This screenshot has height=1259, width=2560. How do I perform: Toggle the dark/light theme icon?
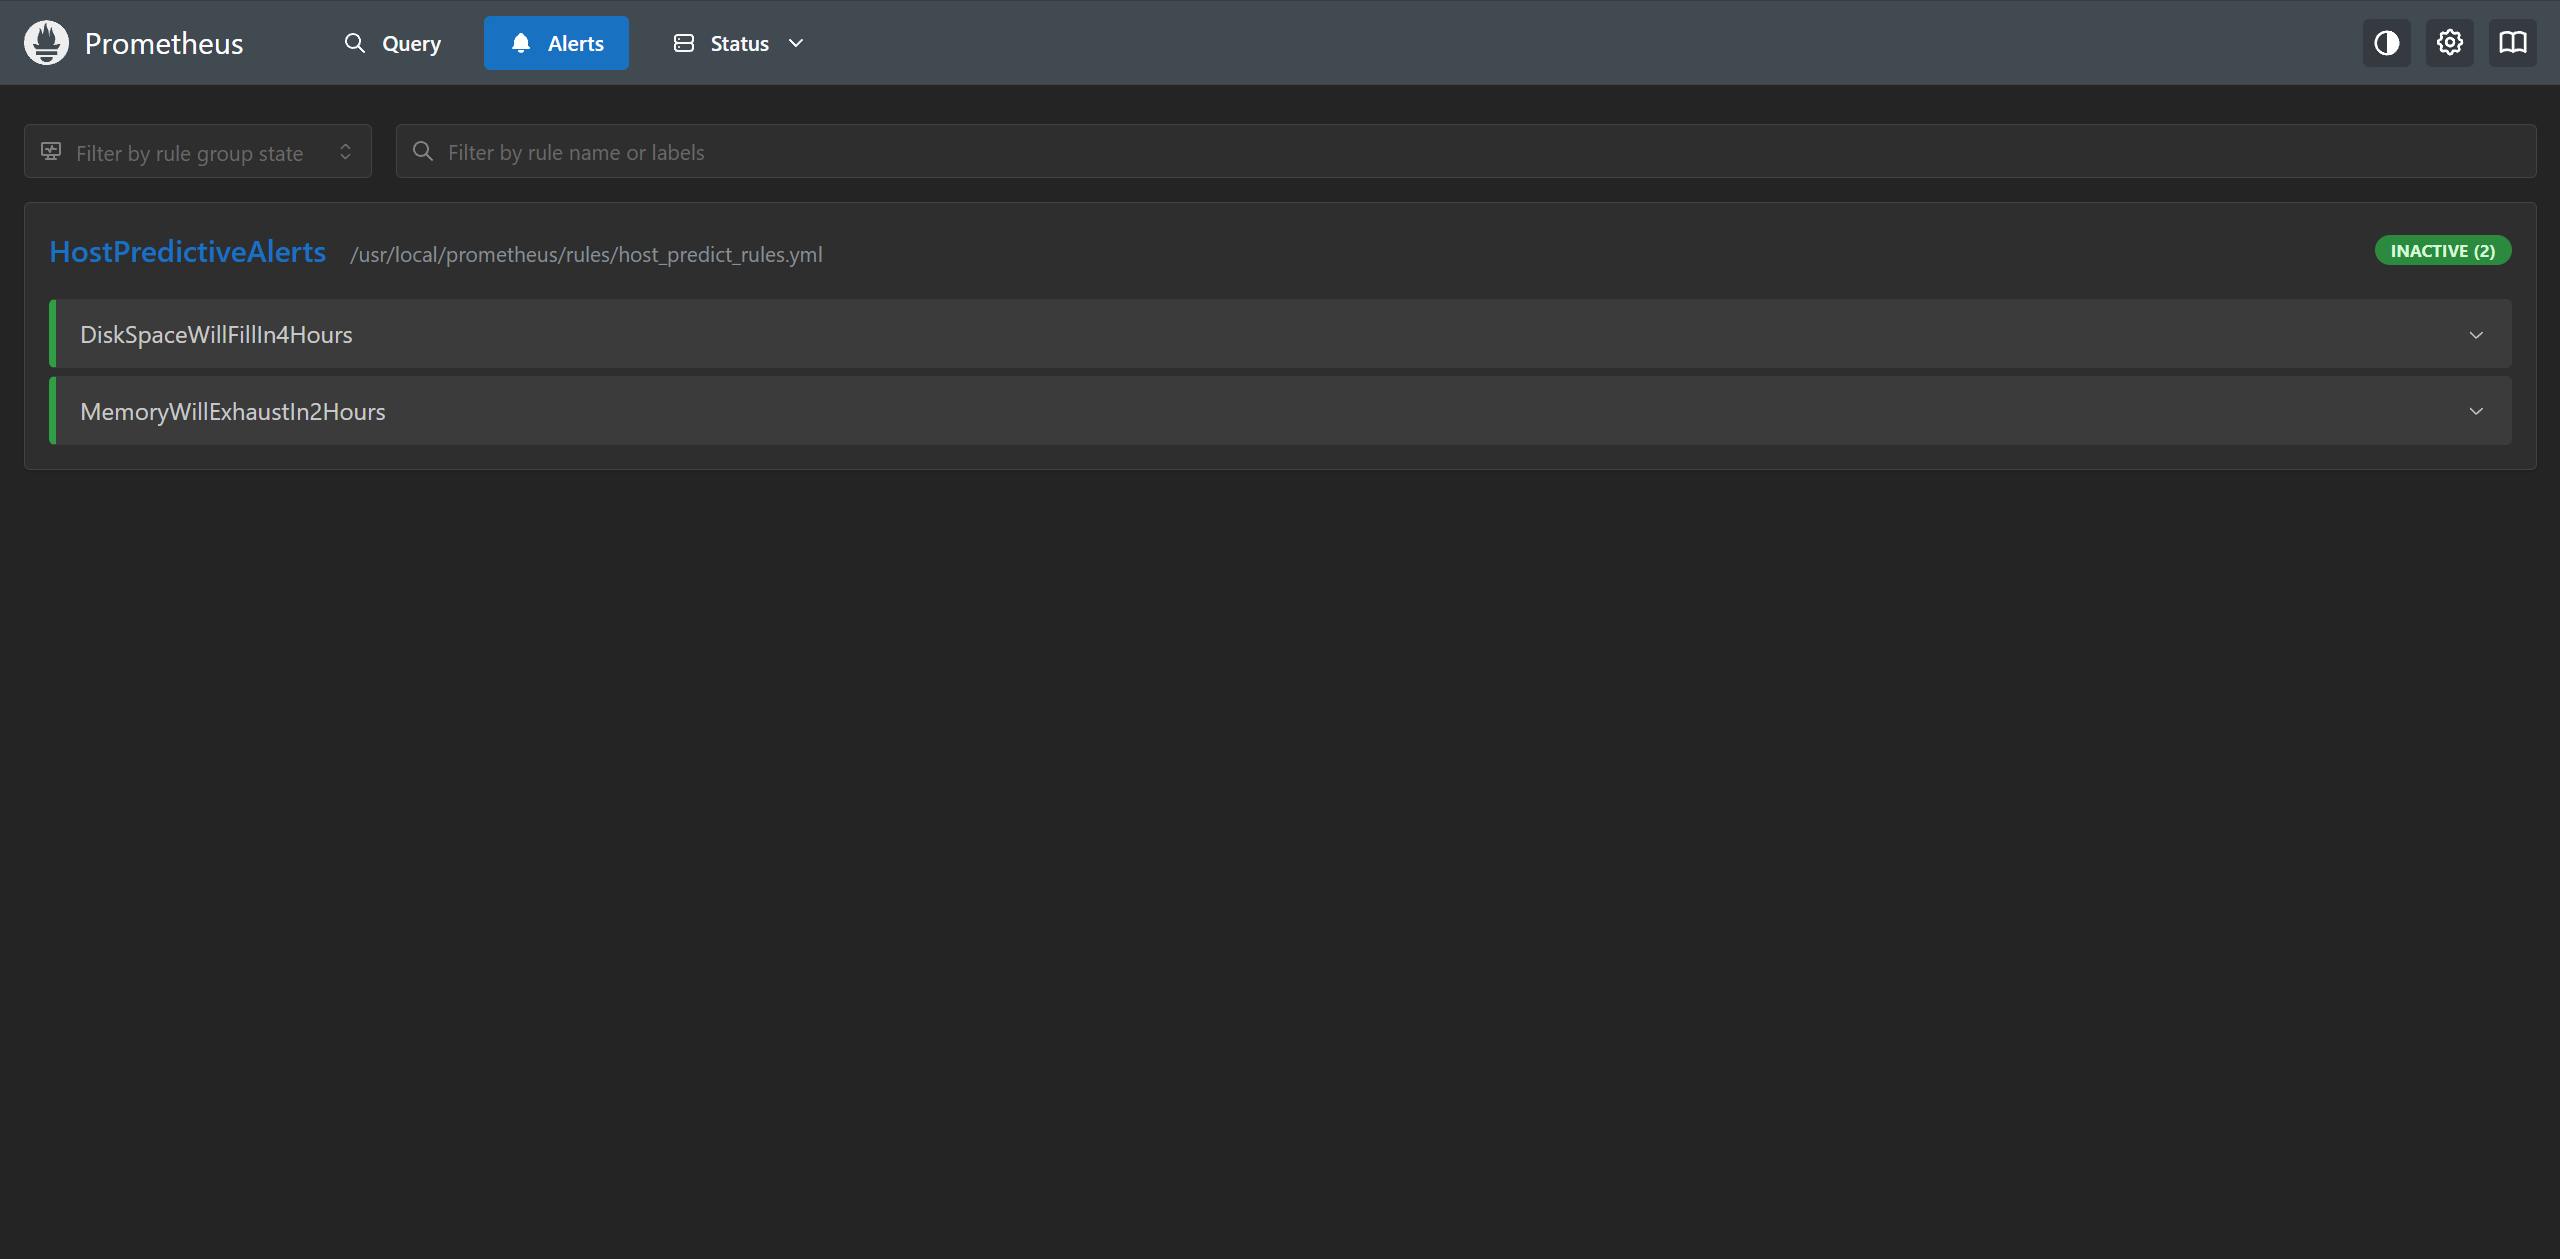[2386, 43]
